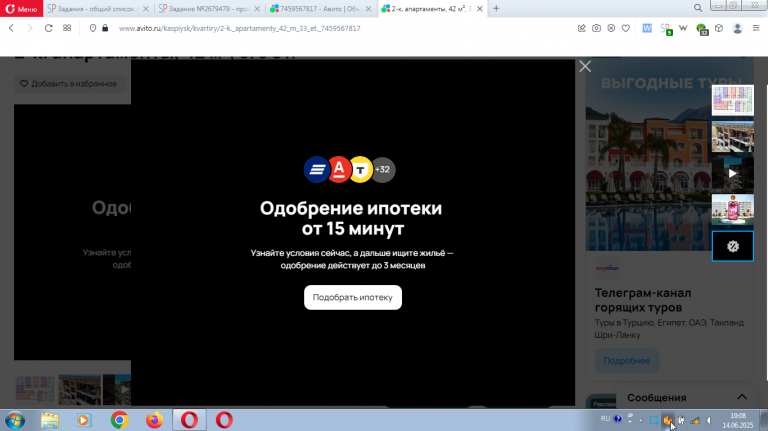This screenshot has width=768, height=431.
Task: Focus the address bar URL field
Action: tap(240, 28)
